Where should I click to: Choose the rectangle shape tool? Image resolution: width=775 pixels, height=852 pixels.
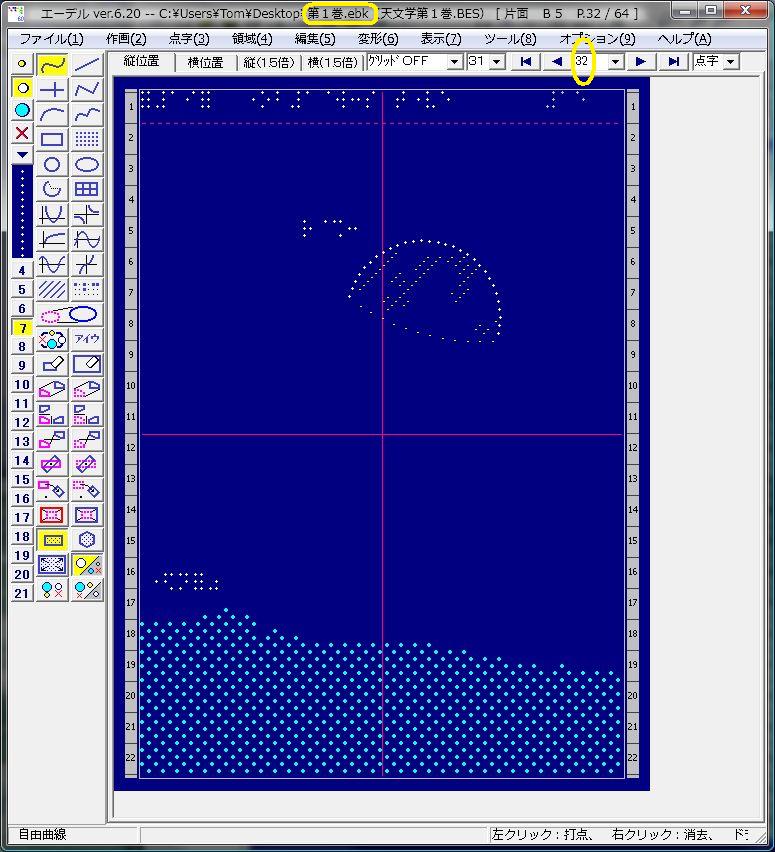pos(52,140)
